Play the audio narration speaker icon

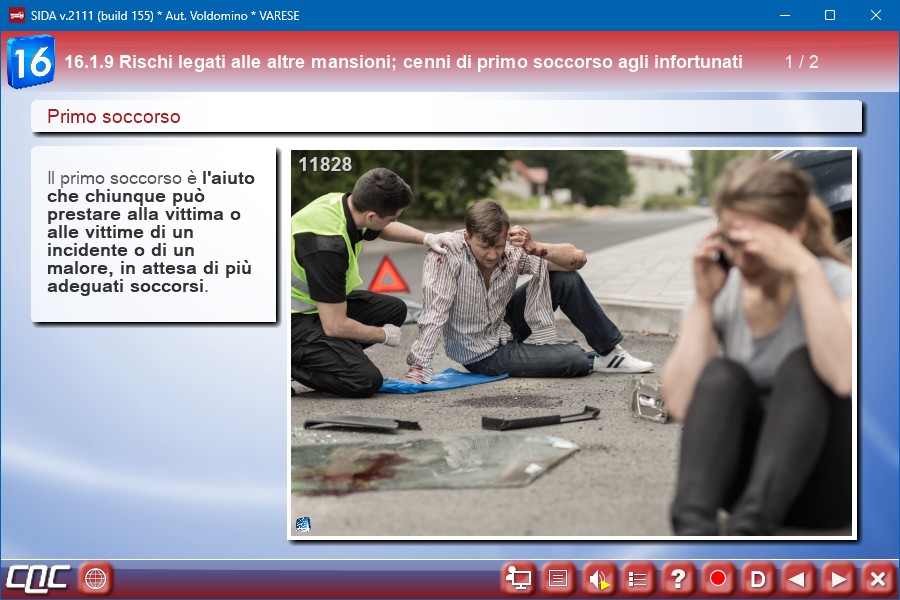click(x=598, y=578)
